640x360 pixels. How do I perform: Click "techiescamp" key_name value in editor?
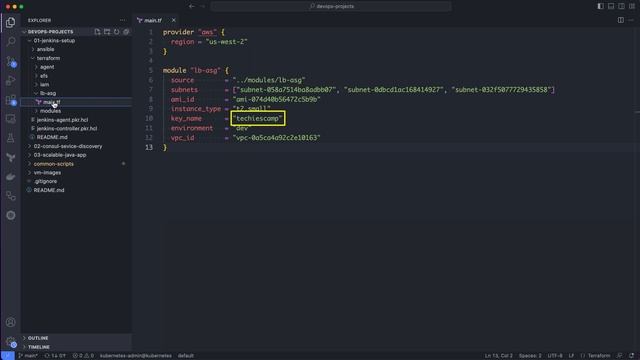(258, 118)
